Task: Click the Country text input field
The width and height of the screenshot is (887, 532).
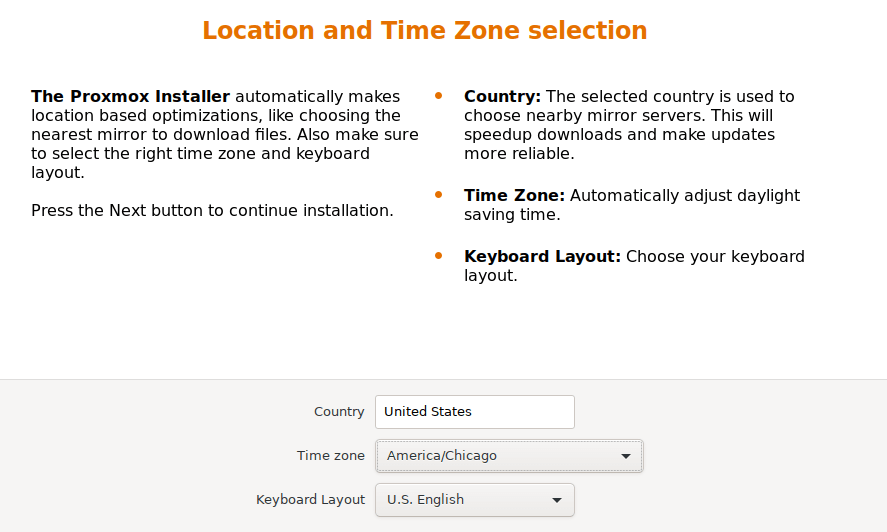Action: coord(474,412)
